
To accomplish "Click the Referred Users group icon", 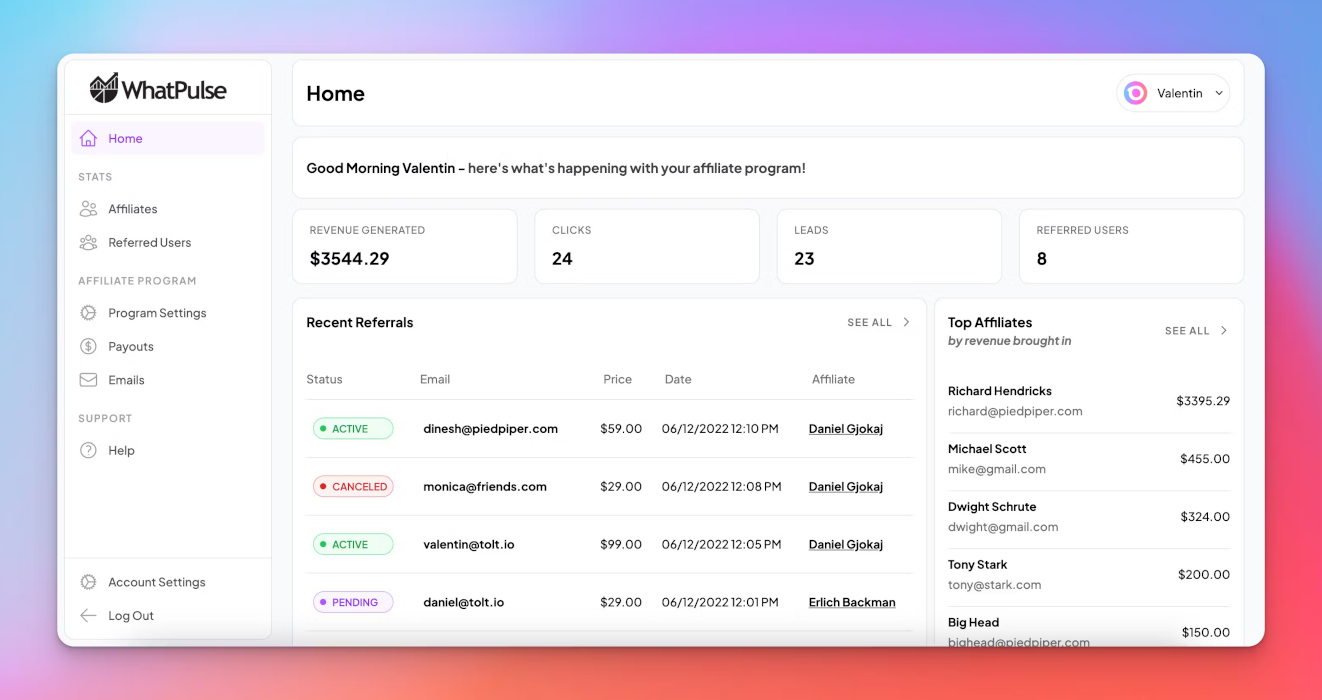I will [x=88, y=243].
